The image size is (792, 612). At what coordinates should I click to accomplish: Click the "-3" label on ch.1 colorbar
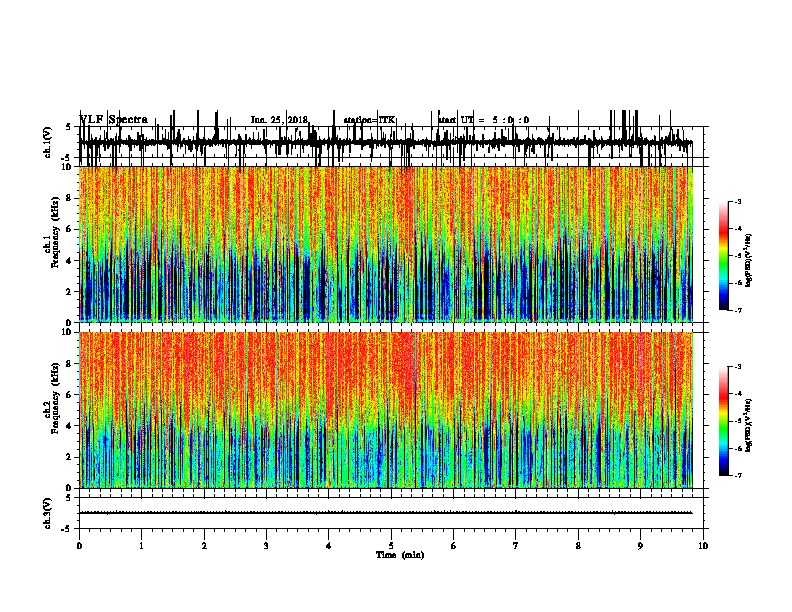point(737,201)
